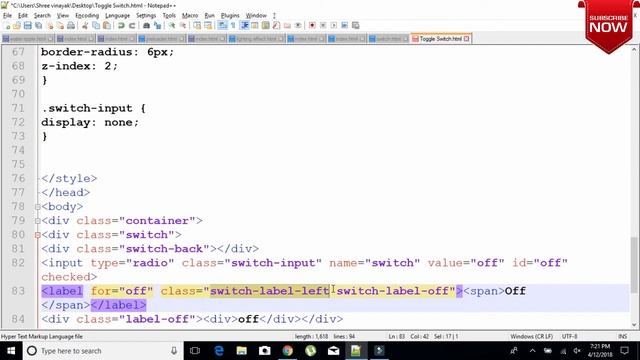Copy selection with the Copy icon
Screen dimensions: 640x360
click(96, 25)
